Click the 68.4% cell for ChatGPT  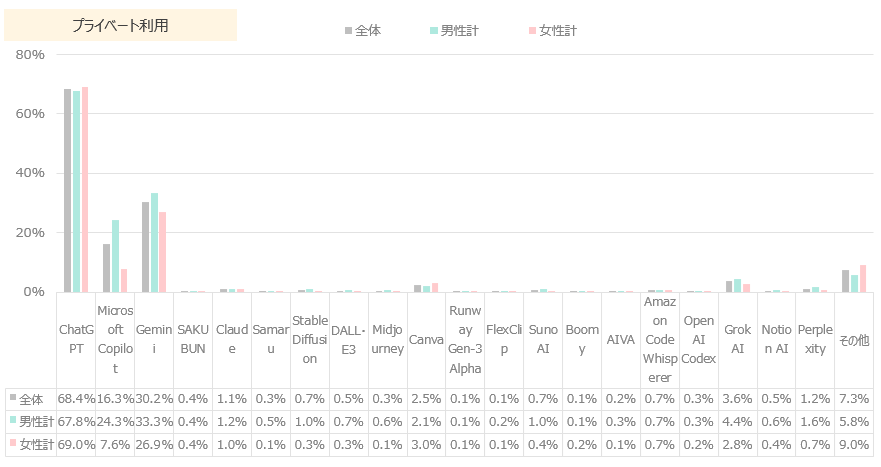[76, 398]
